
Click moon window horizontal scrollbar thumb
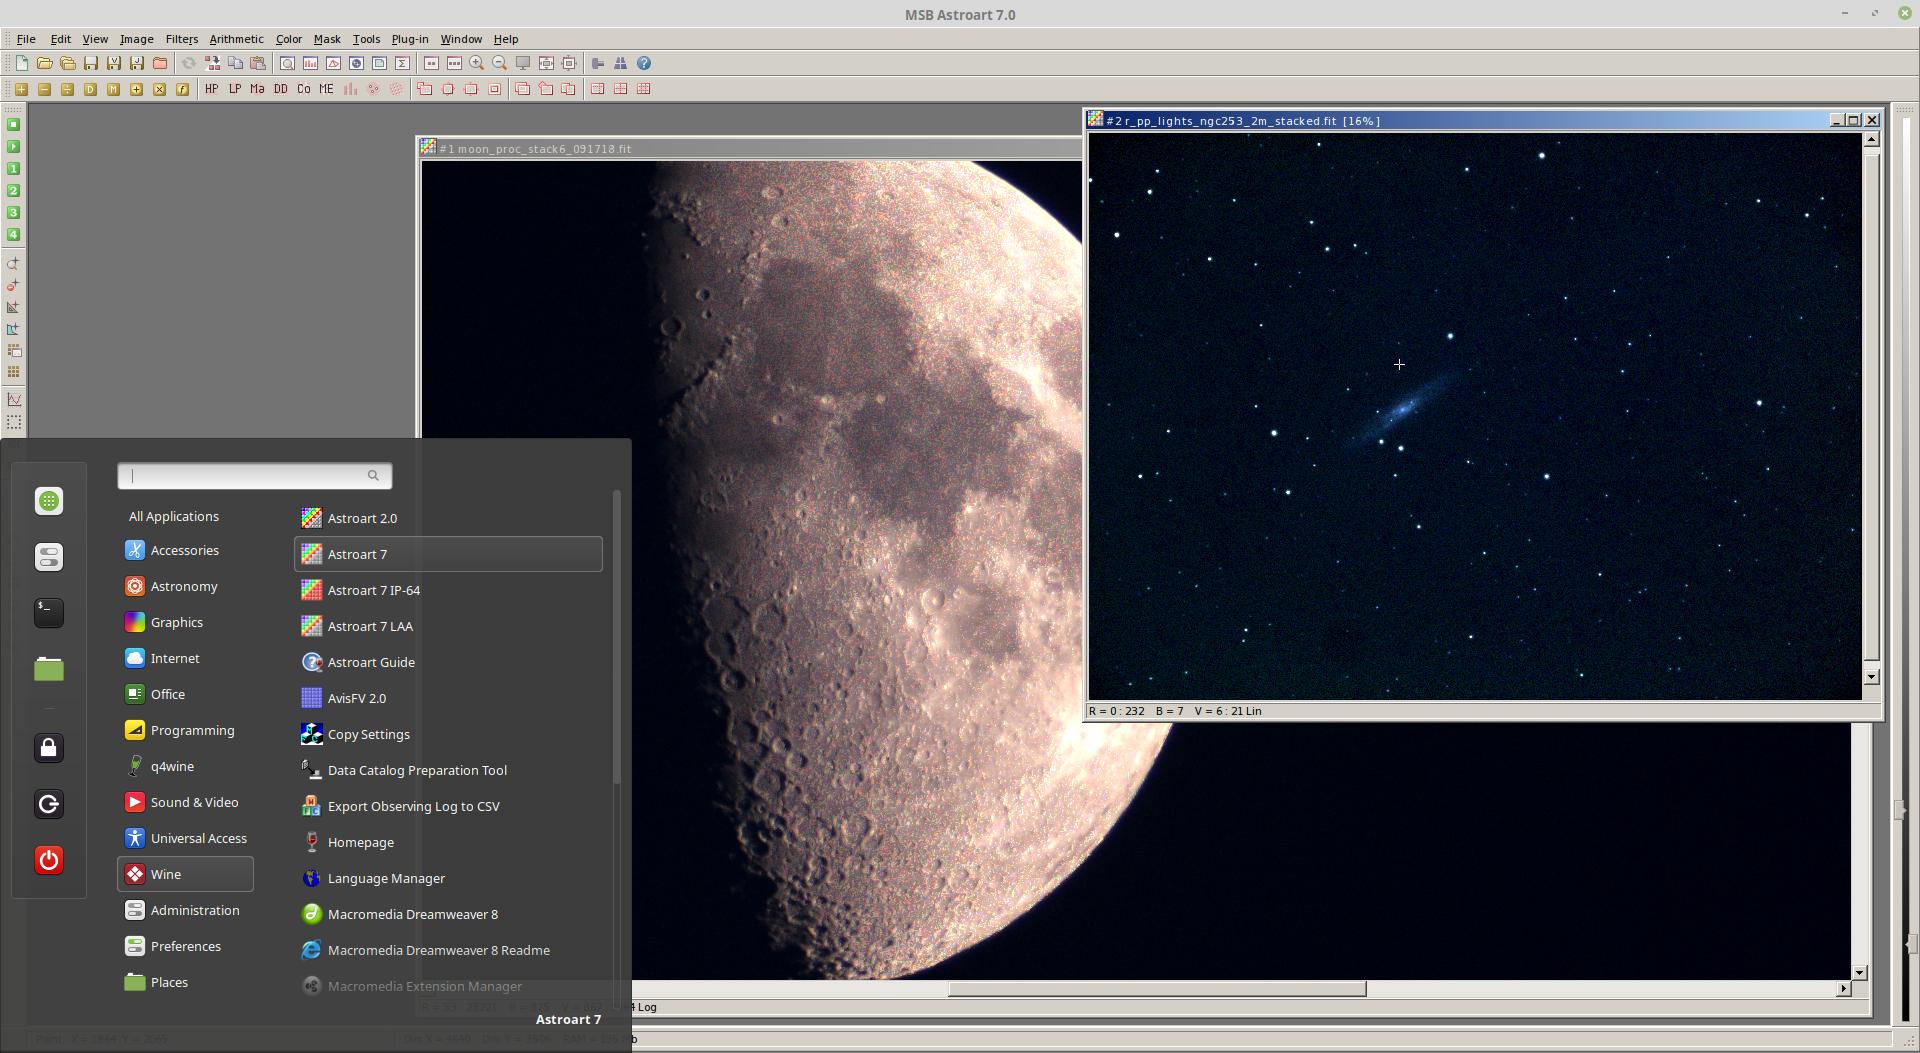(1157, 989)
